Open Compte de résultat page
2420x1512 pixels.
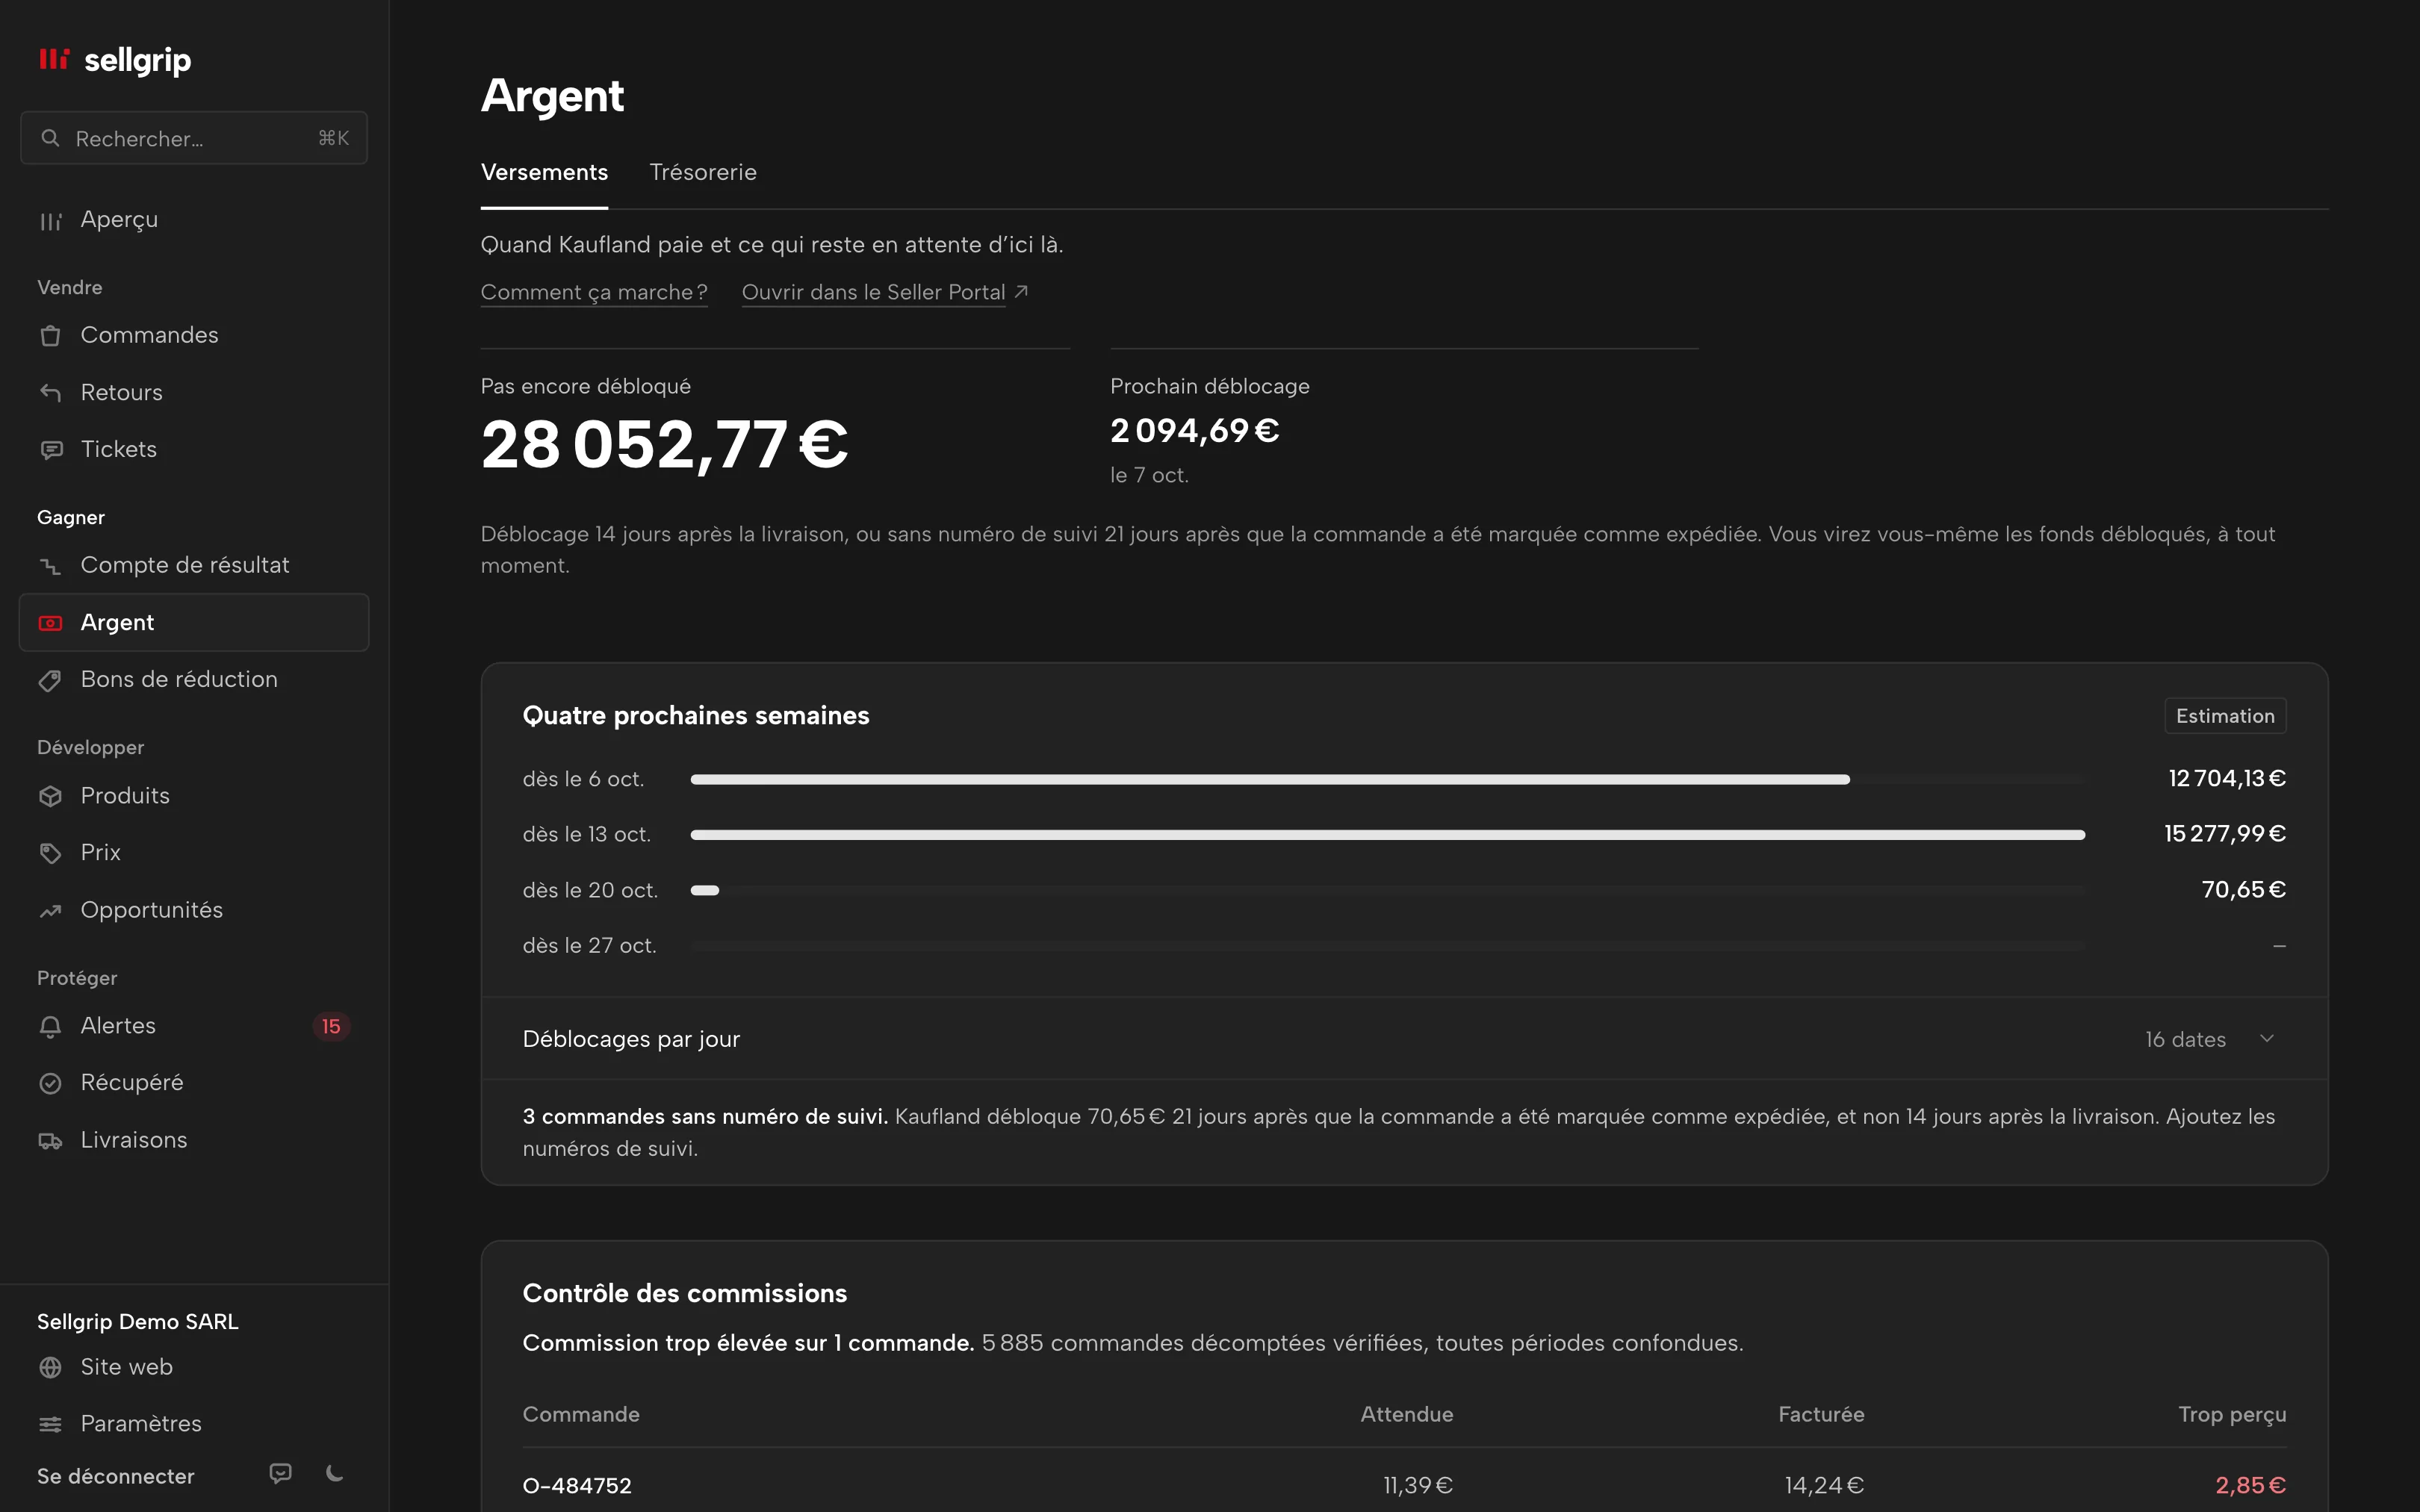(x=194, y=566)
